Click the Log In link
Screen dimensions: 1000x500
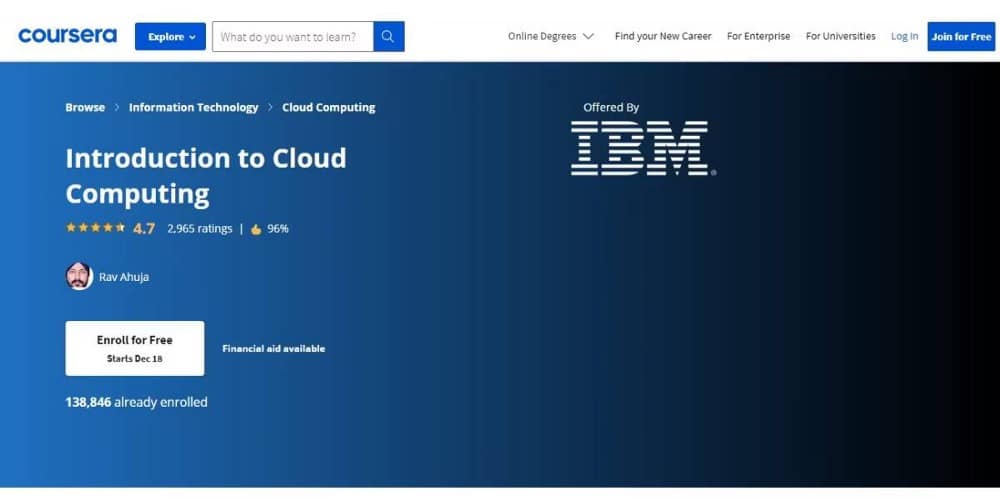pyautogui.click(x=904, y=36)
